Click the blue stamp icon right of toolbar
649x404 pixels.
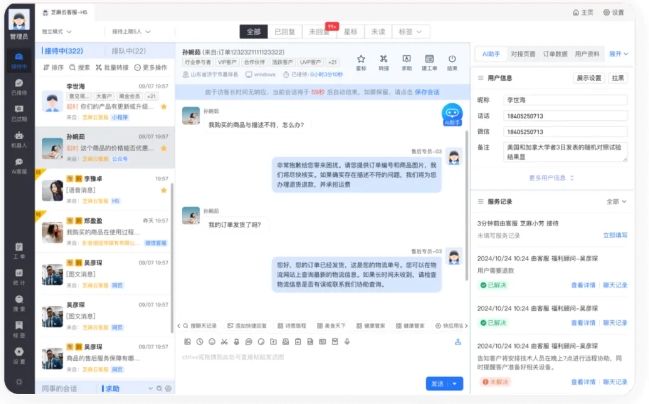[458, 341]
